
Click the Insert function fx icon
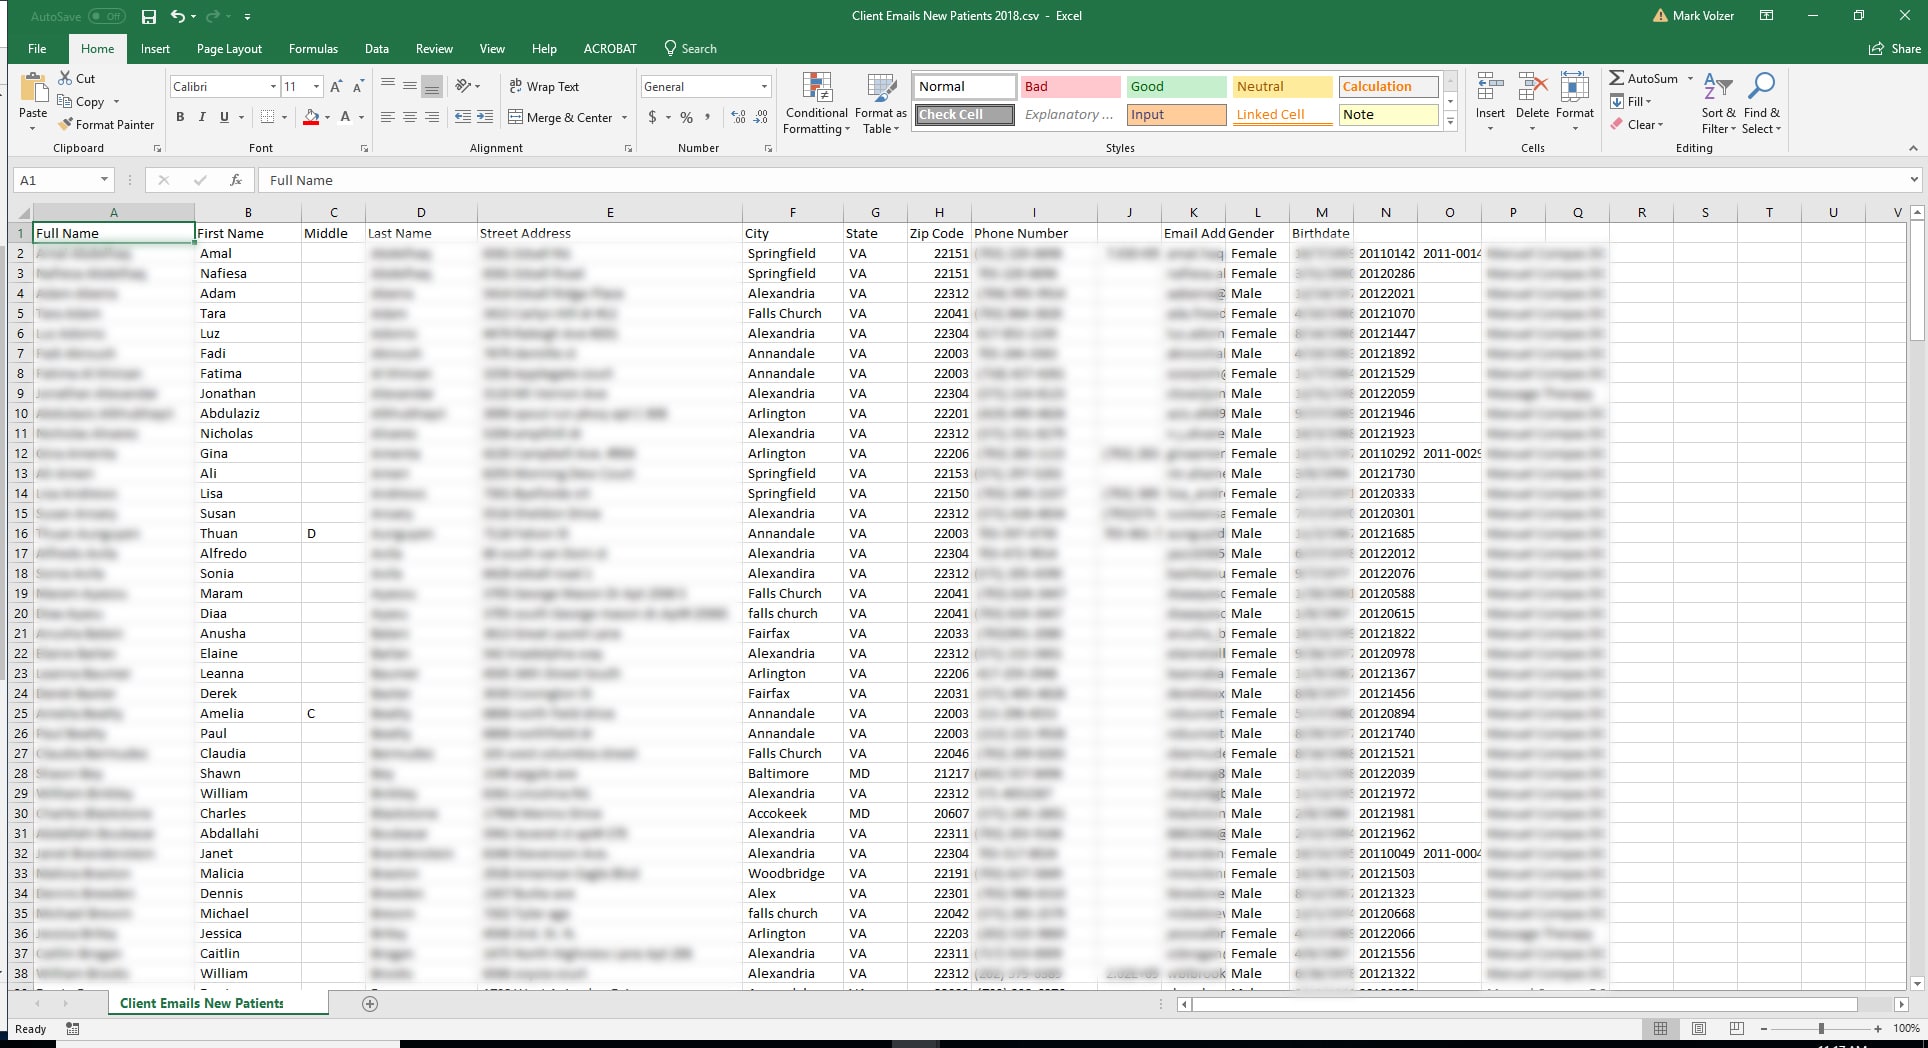tap(236, 180)
